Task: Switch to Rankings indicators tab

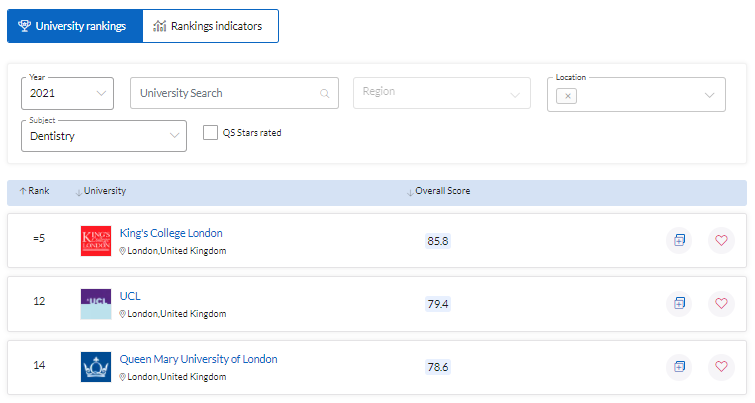Action: coord(210,26)
